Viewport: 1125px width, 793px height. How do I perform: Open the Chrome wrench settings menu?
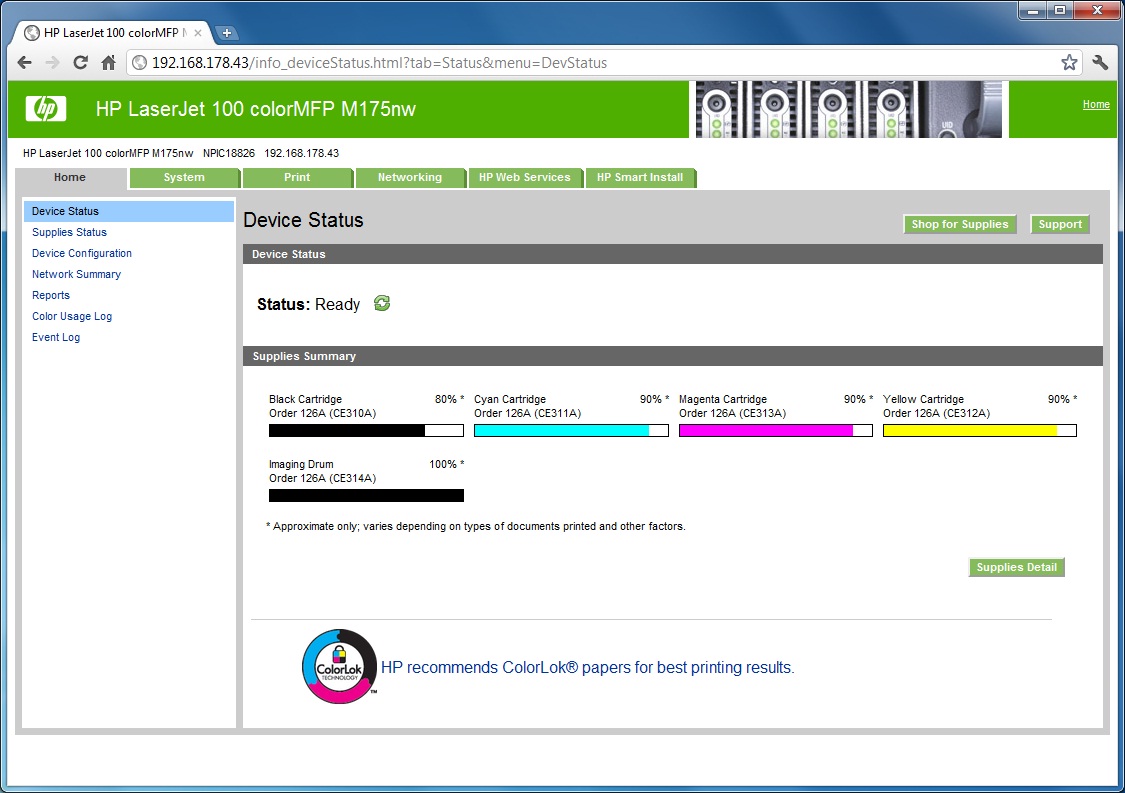tap(1100, 63)
